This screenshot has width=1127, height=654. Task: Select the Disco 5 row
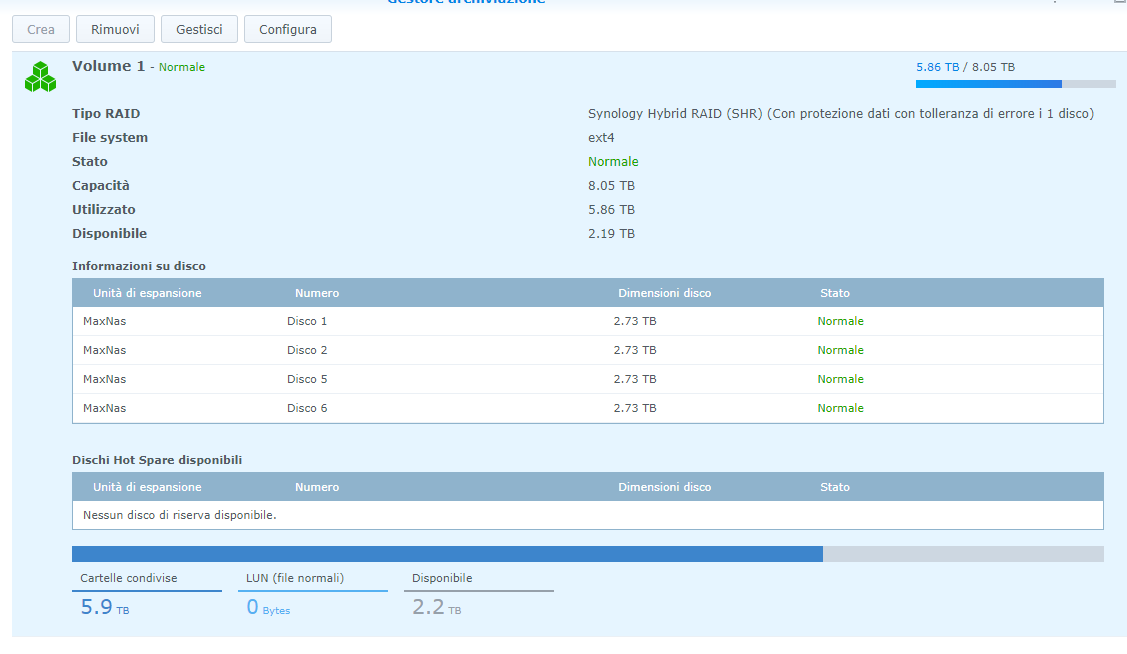[587, 379]
